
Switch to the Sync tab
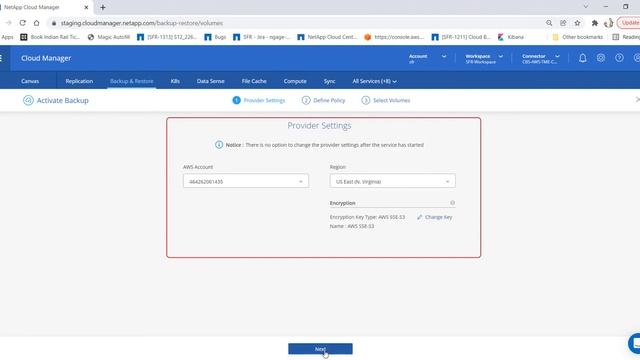pos(329,81)
